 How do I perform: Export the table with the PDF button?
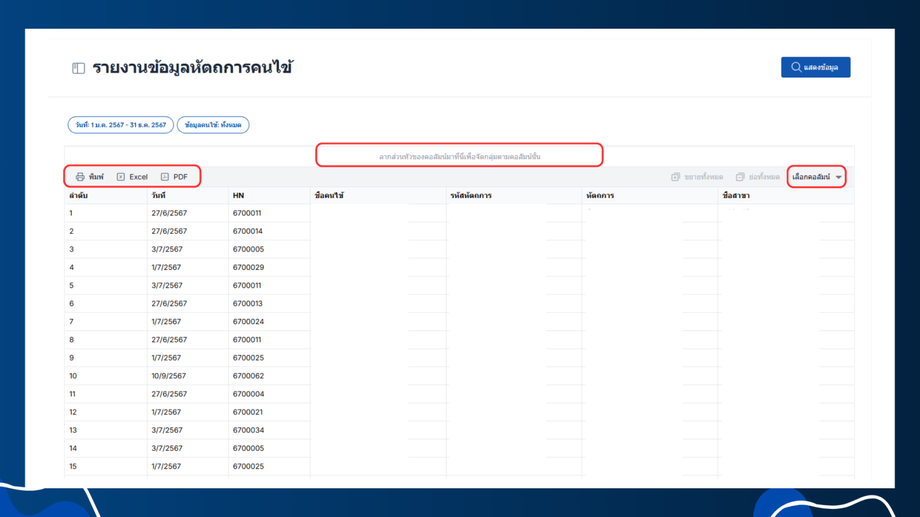point(174,177)
